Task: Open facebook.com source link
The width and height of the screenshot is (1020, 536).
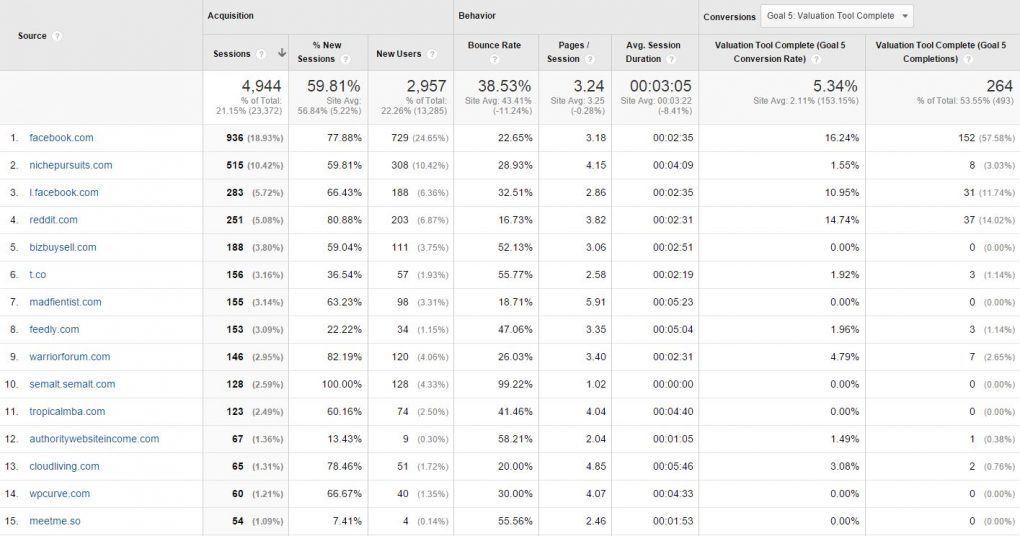Action: point(61,138)
